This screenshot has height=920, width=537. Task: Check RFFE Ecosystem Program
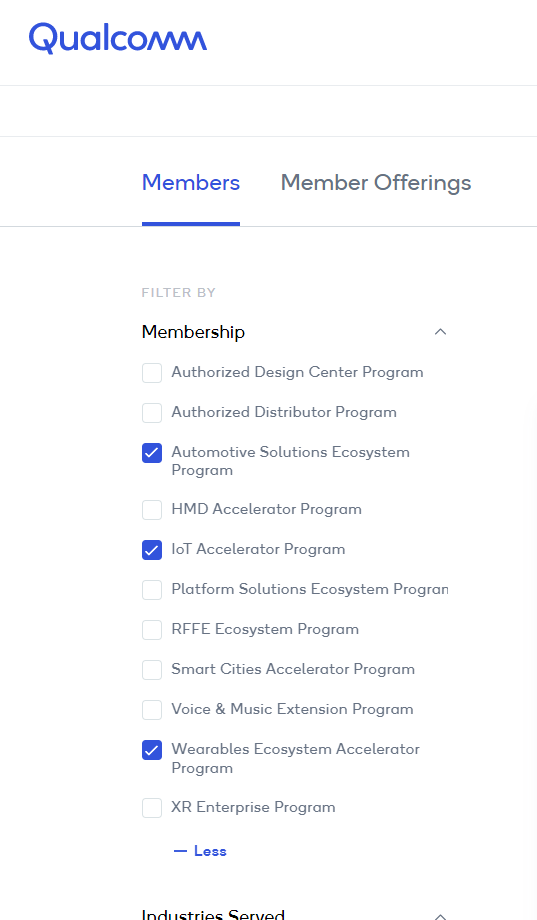(152, 630)
